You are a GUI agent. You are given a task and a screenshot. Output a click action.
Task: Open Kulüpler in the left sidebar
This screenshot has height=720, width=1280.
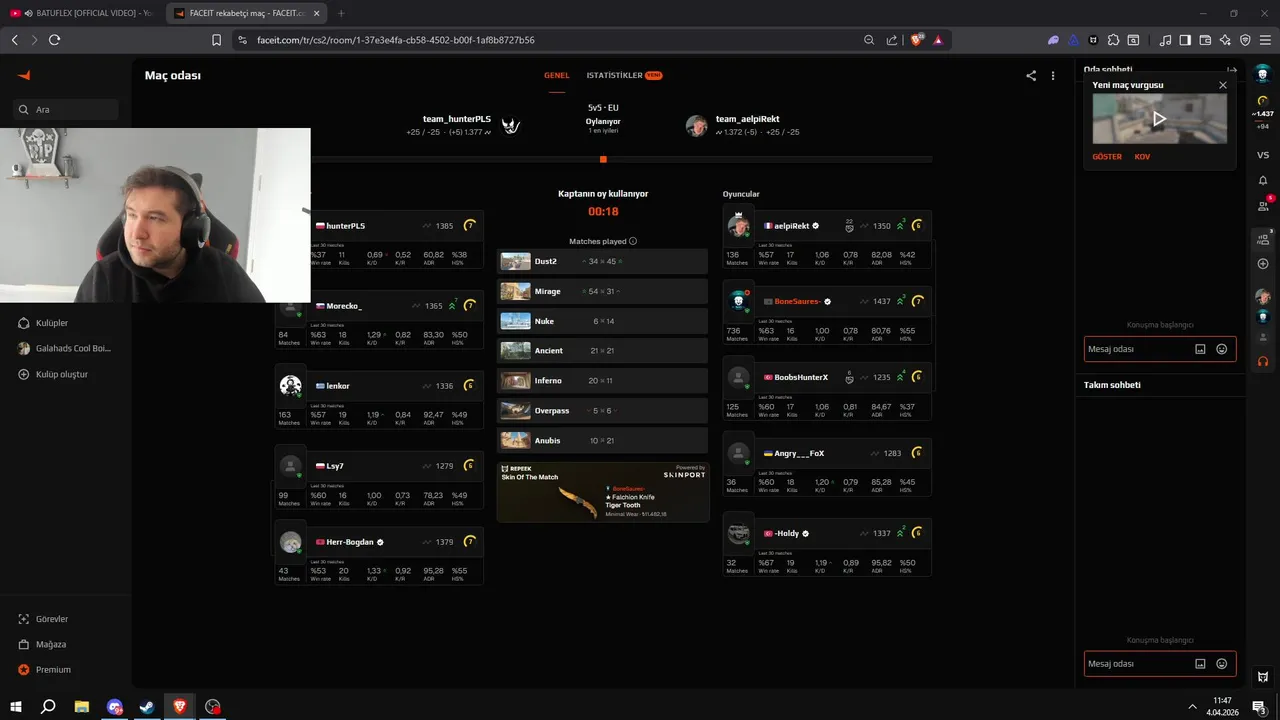coord(52,323)
